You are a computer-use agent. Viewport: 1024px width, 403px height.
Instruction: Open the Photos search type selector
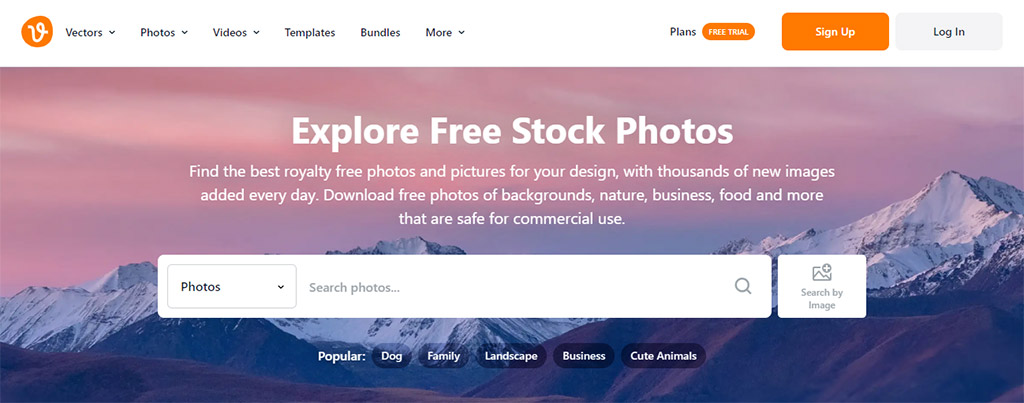pos(232,286)
